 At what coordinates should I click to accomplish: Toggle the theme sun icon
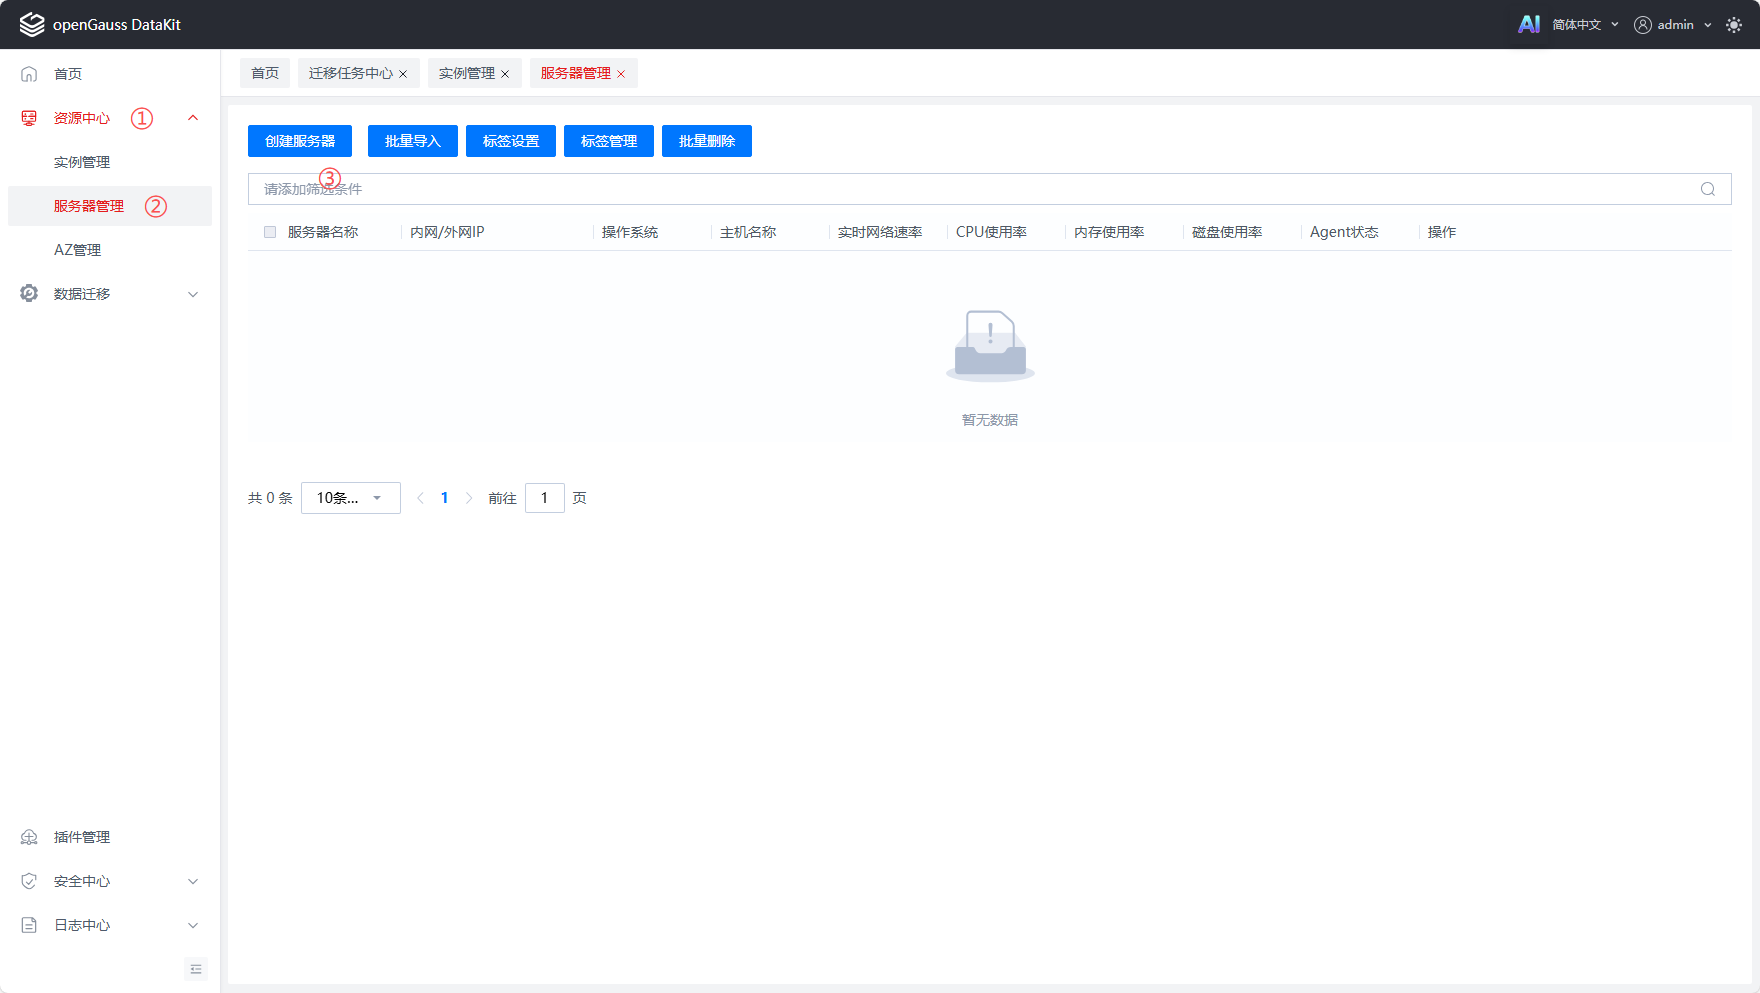tap(1734, 25)
